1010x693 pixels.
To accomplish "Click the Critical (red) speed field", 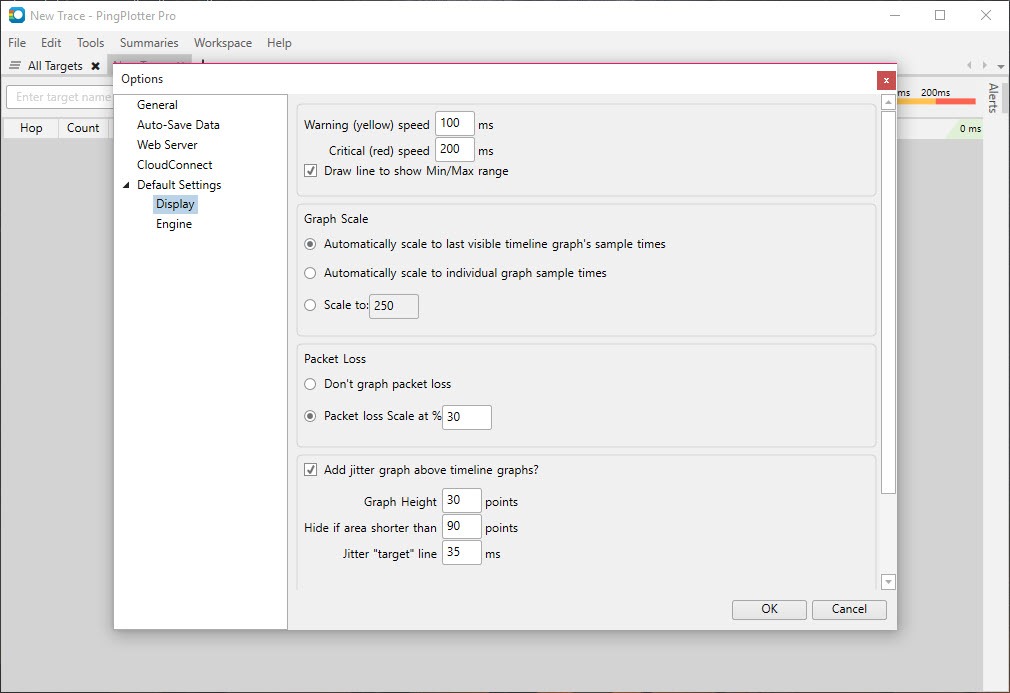I will (x=455, y=149).
